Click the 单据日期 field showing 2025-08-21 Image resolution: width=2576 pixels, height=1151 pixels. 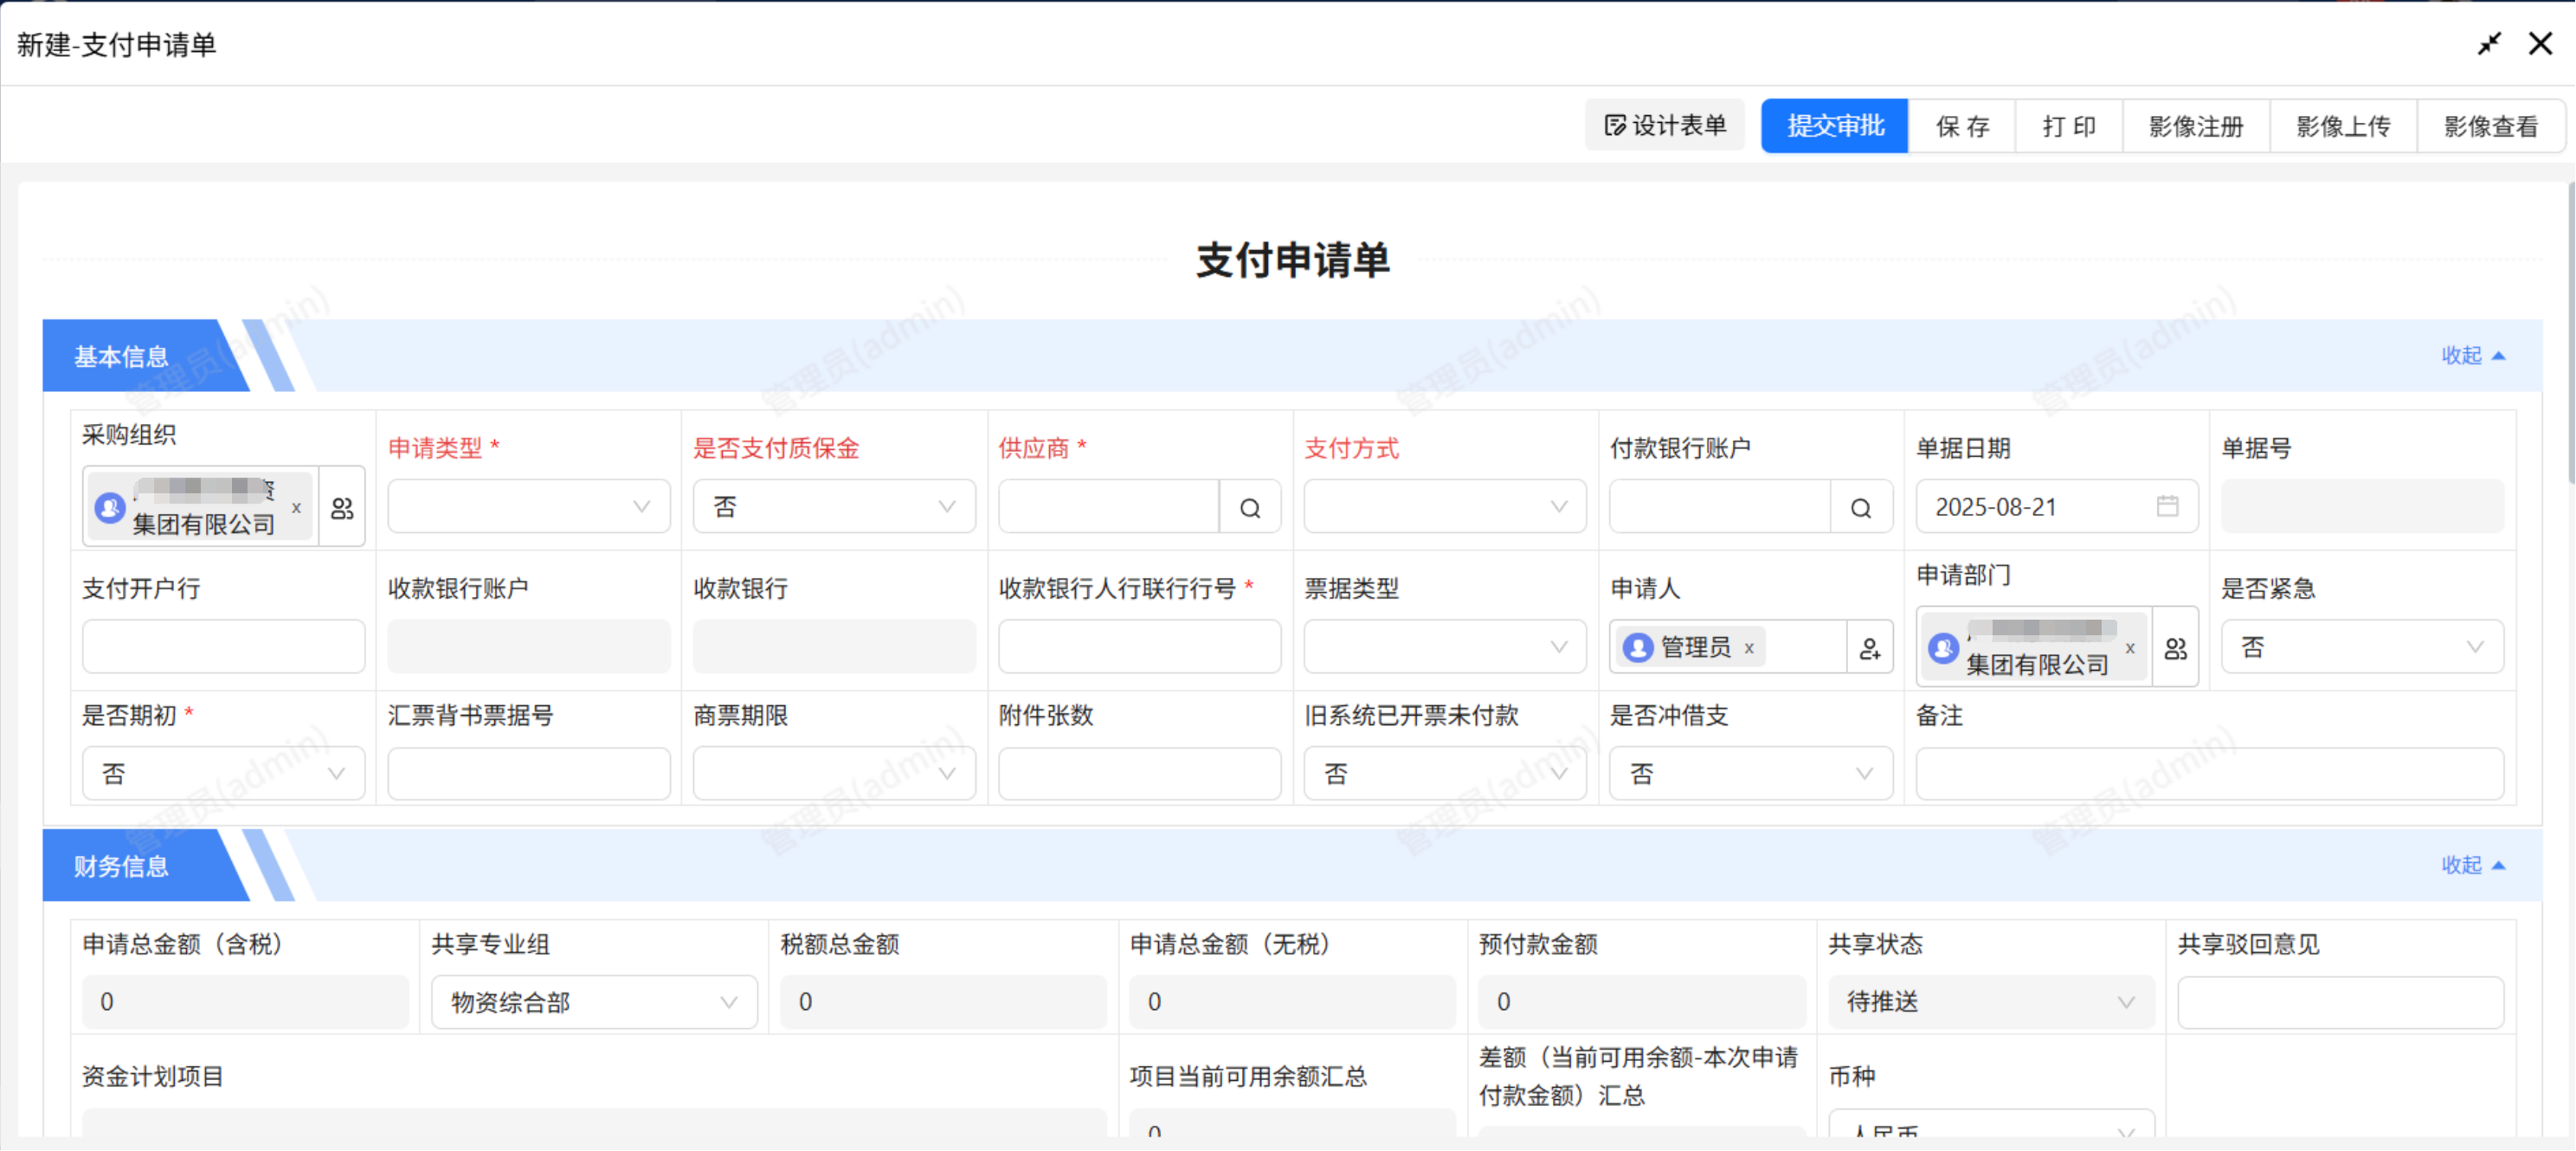(x=2056, y=507)
